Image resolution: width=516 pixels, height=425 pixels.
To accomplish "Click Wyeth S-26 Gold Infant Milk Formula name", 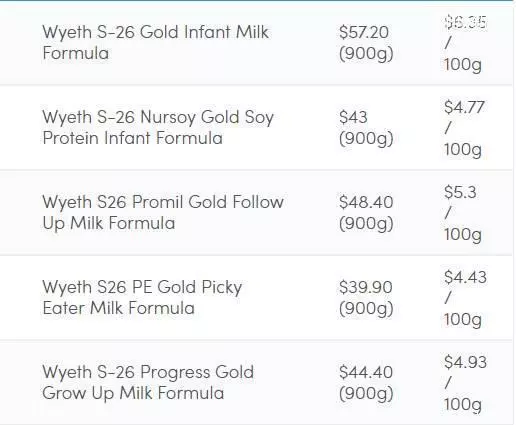I will click(155, 43).
